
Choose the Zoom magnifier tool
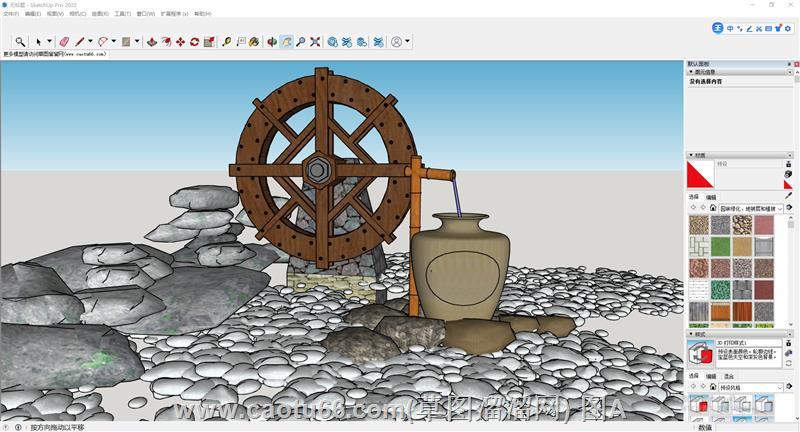coord(301,42)
